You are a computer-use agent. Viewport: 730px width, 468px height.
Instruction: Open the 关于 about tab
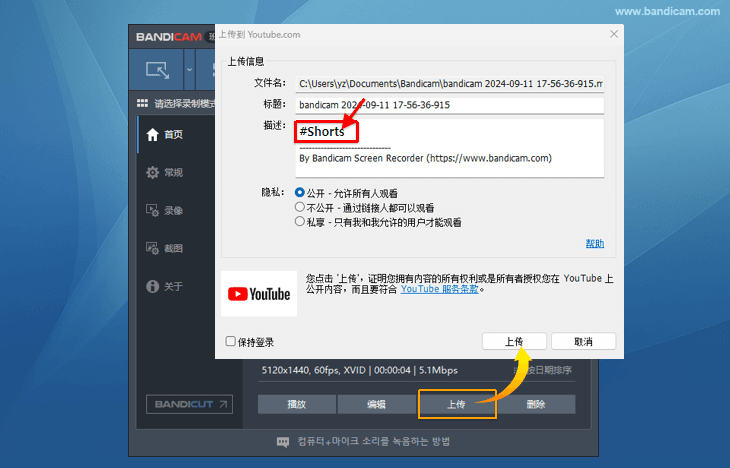172,286
